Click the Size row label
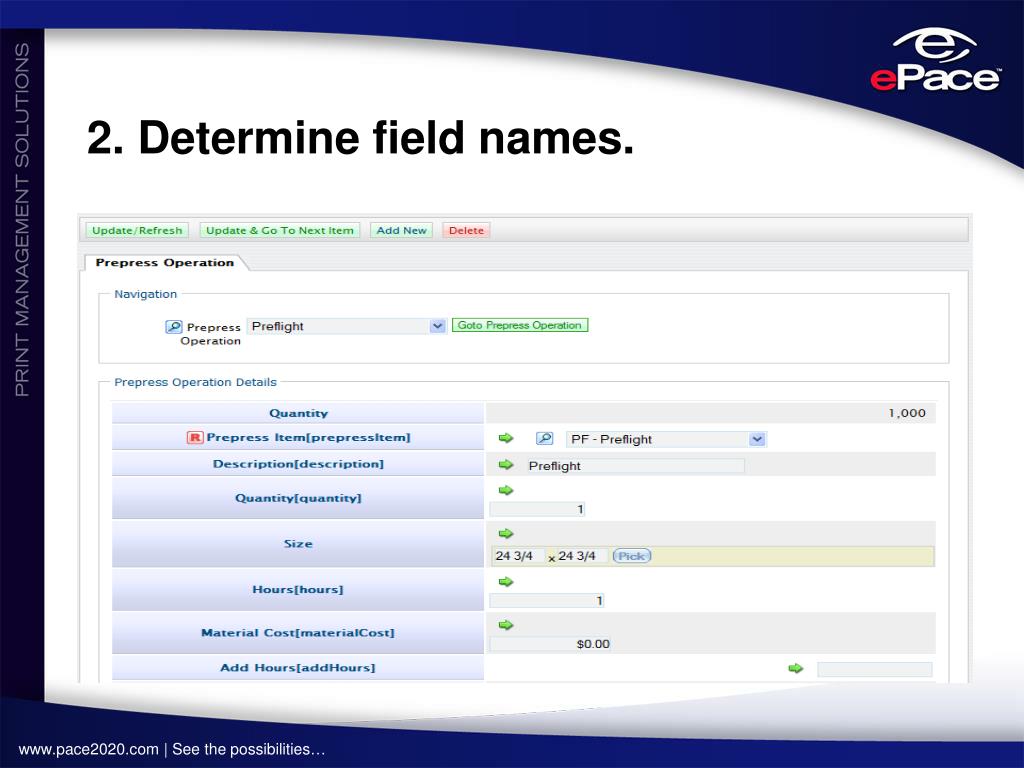The image size is (1024, 768). (x=298, y=544)
